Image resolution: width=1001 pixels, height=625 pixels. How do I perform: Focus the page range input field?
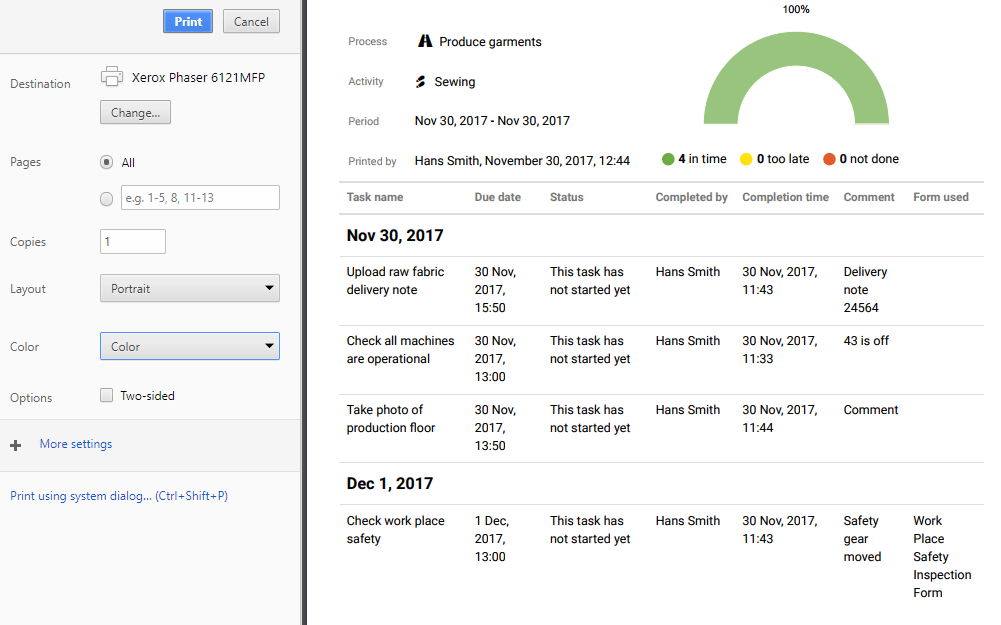tap(200, 198)
